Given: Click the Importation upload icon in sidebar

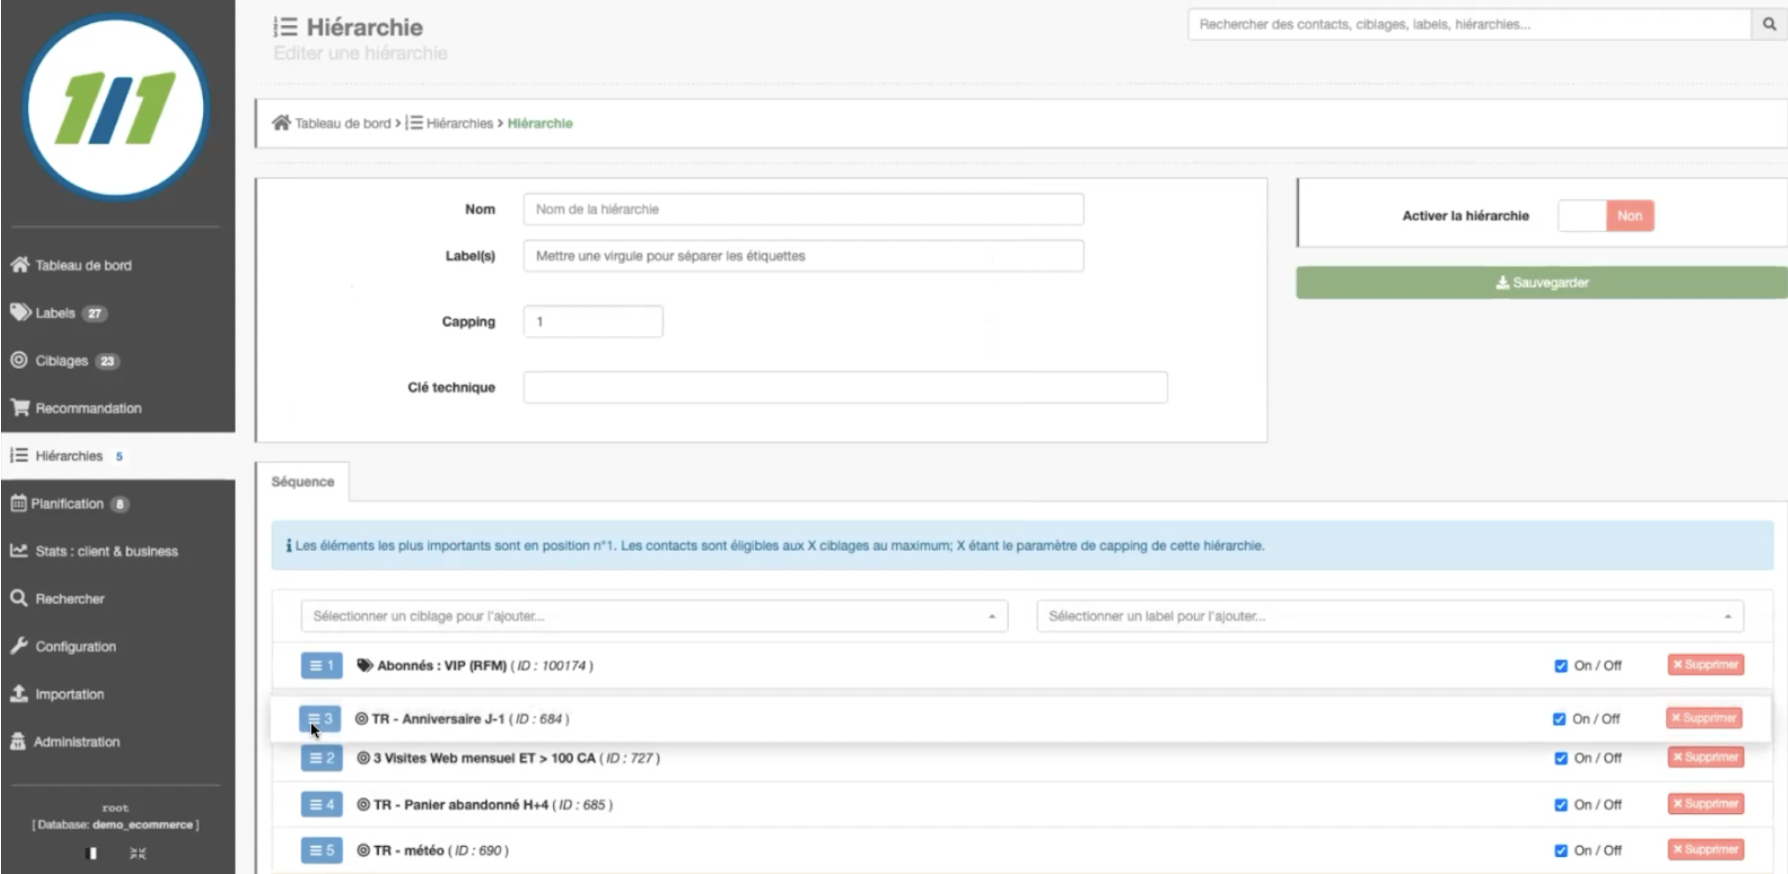Looking at the screenshot, I should click(x=19, y=693).
